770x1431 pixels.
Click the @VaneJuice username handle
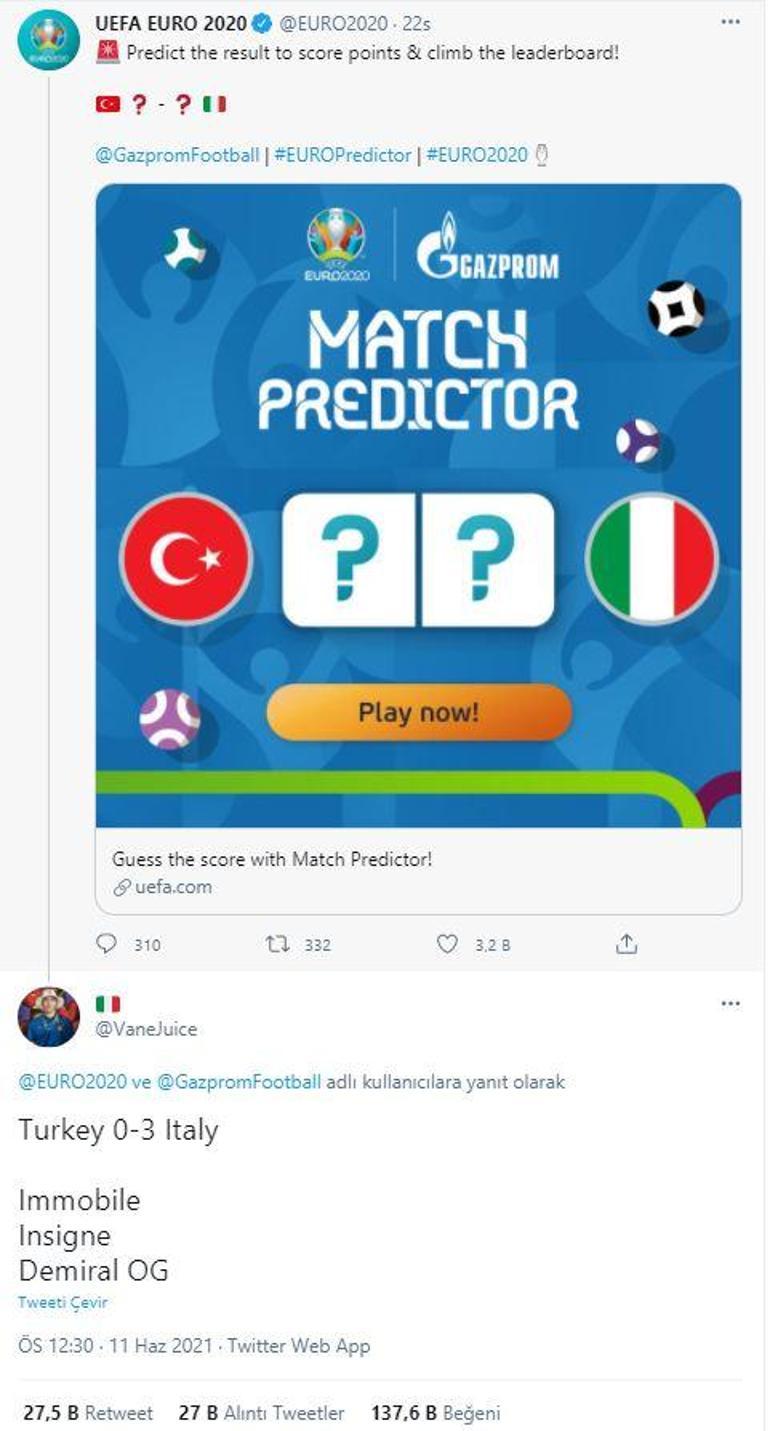146,1029
